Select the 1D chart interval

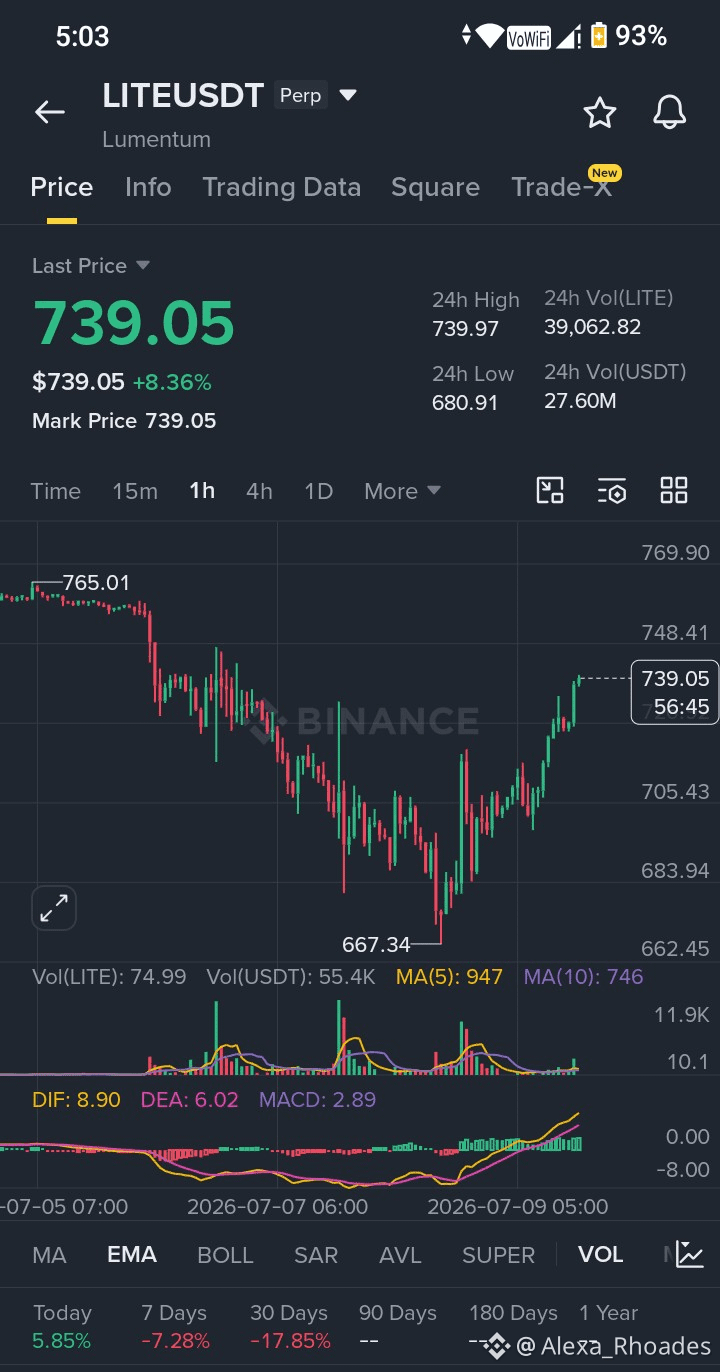tap(318, 491)
